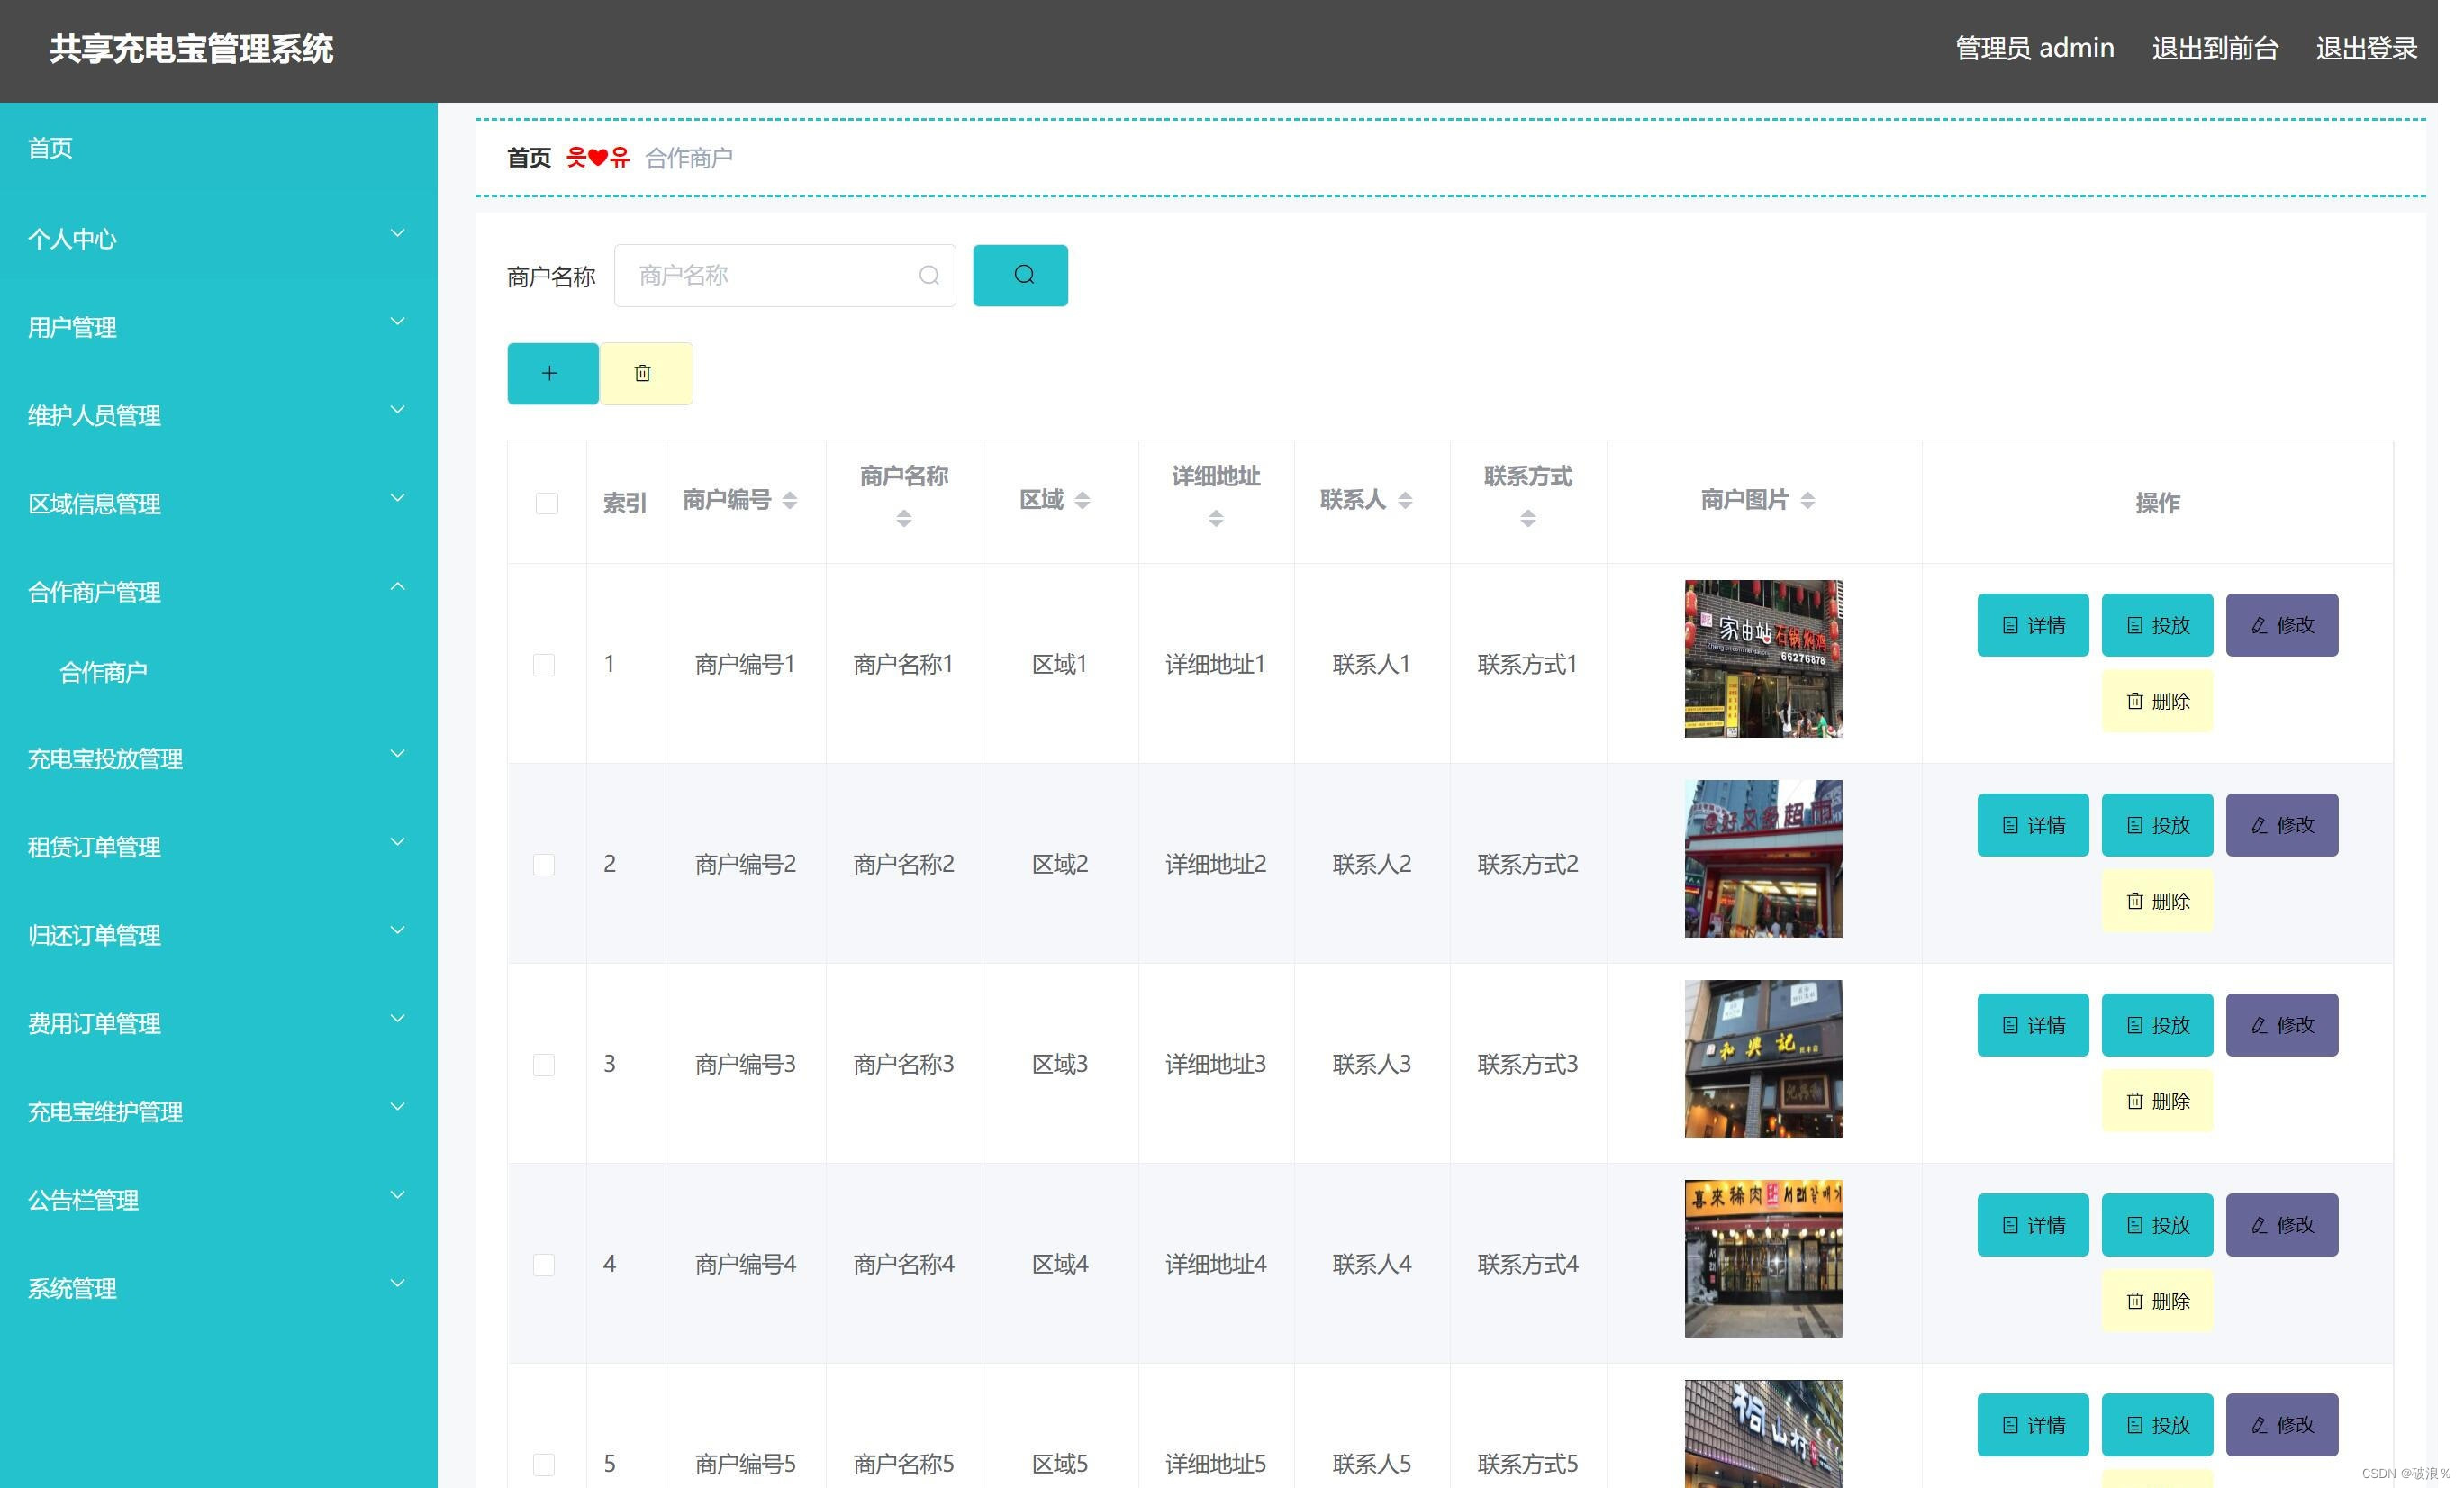2464x1488 pixels.
Task: Click the yellow trash batch-delete button
Action: (645, 373)
